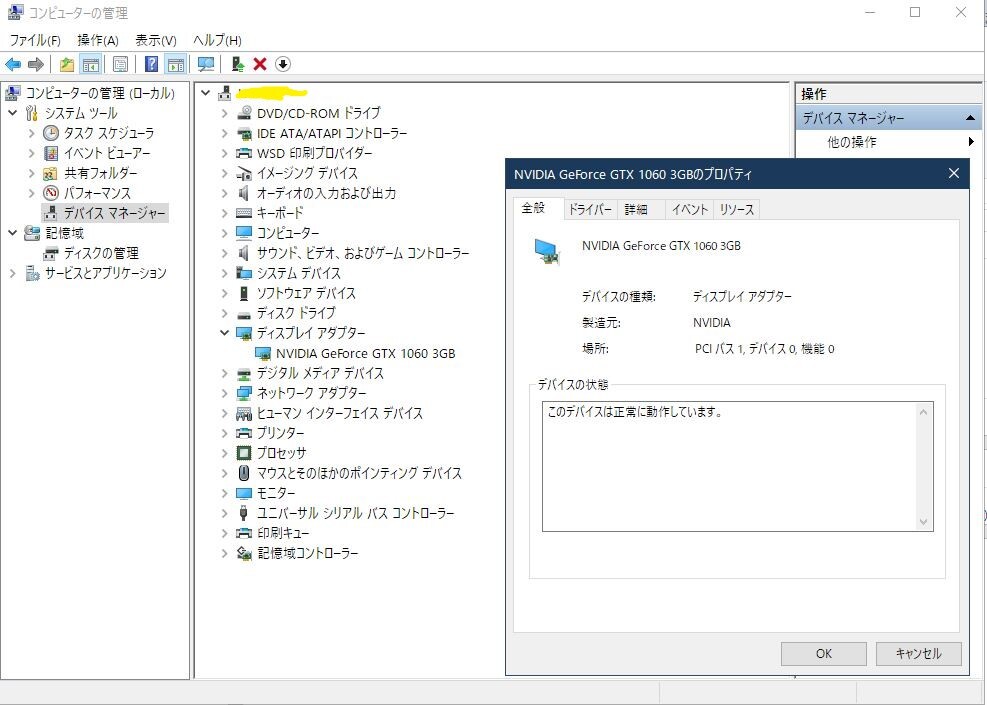Toggle the console tree pane toolbar button
The image size is (987, 705).
(91, 65)
